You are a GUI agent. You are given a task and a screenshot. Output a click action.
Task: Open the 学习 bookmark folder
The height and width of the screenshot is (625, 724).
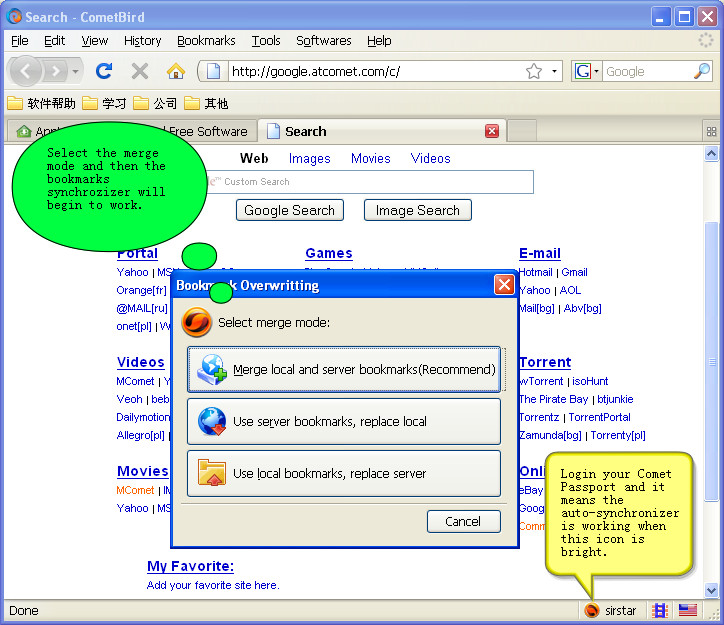(x=104, y=103)
